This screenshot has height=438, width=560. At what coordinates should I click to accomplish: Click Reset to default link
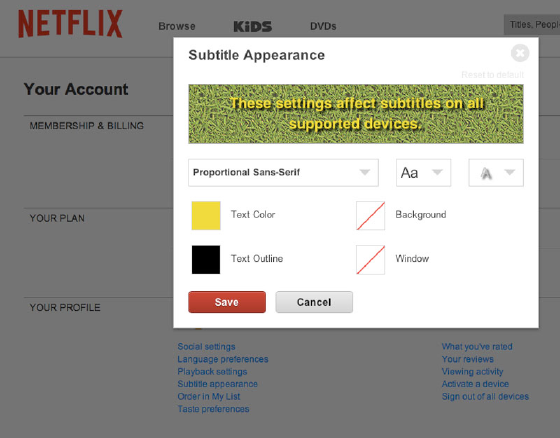click(x=492, y=75)
